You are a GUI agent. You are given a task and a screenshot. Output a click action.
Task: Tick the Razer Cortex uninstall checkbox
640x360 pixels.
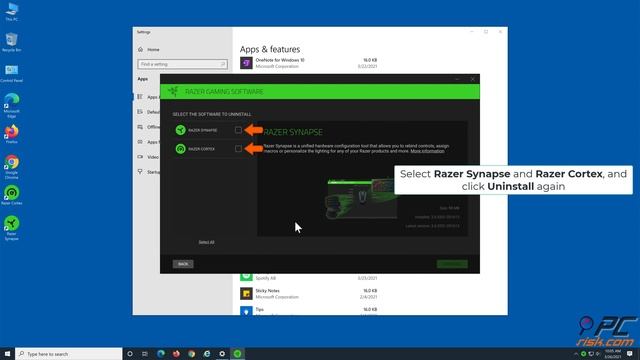click(238, 149)
